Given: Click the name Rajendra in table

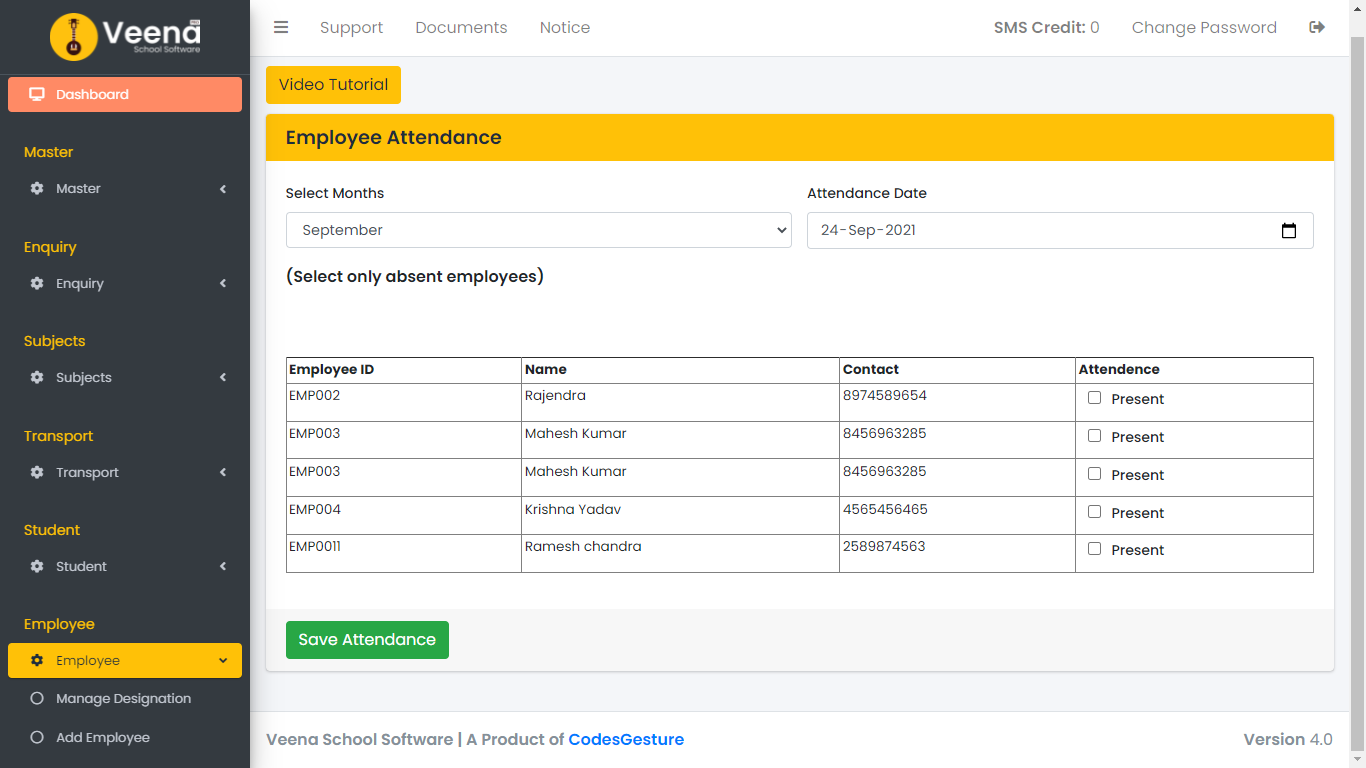Looking at the screenshot, I should (555, 395).
